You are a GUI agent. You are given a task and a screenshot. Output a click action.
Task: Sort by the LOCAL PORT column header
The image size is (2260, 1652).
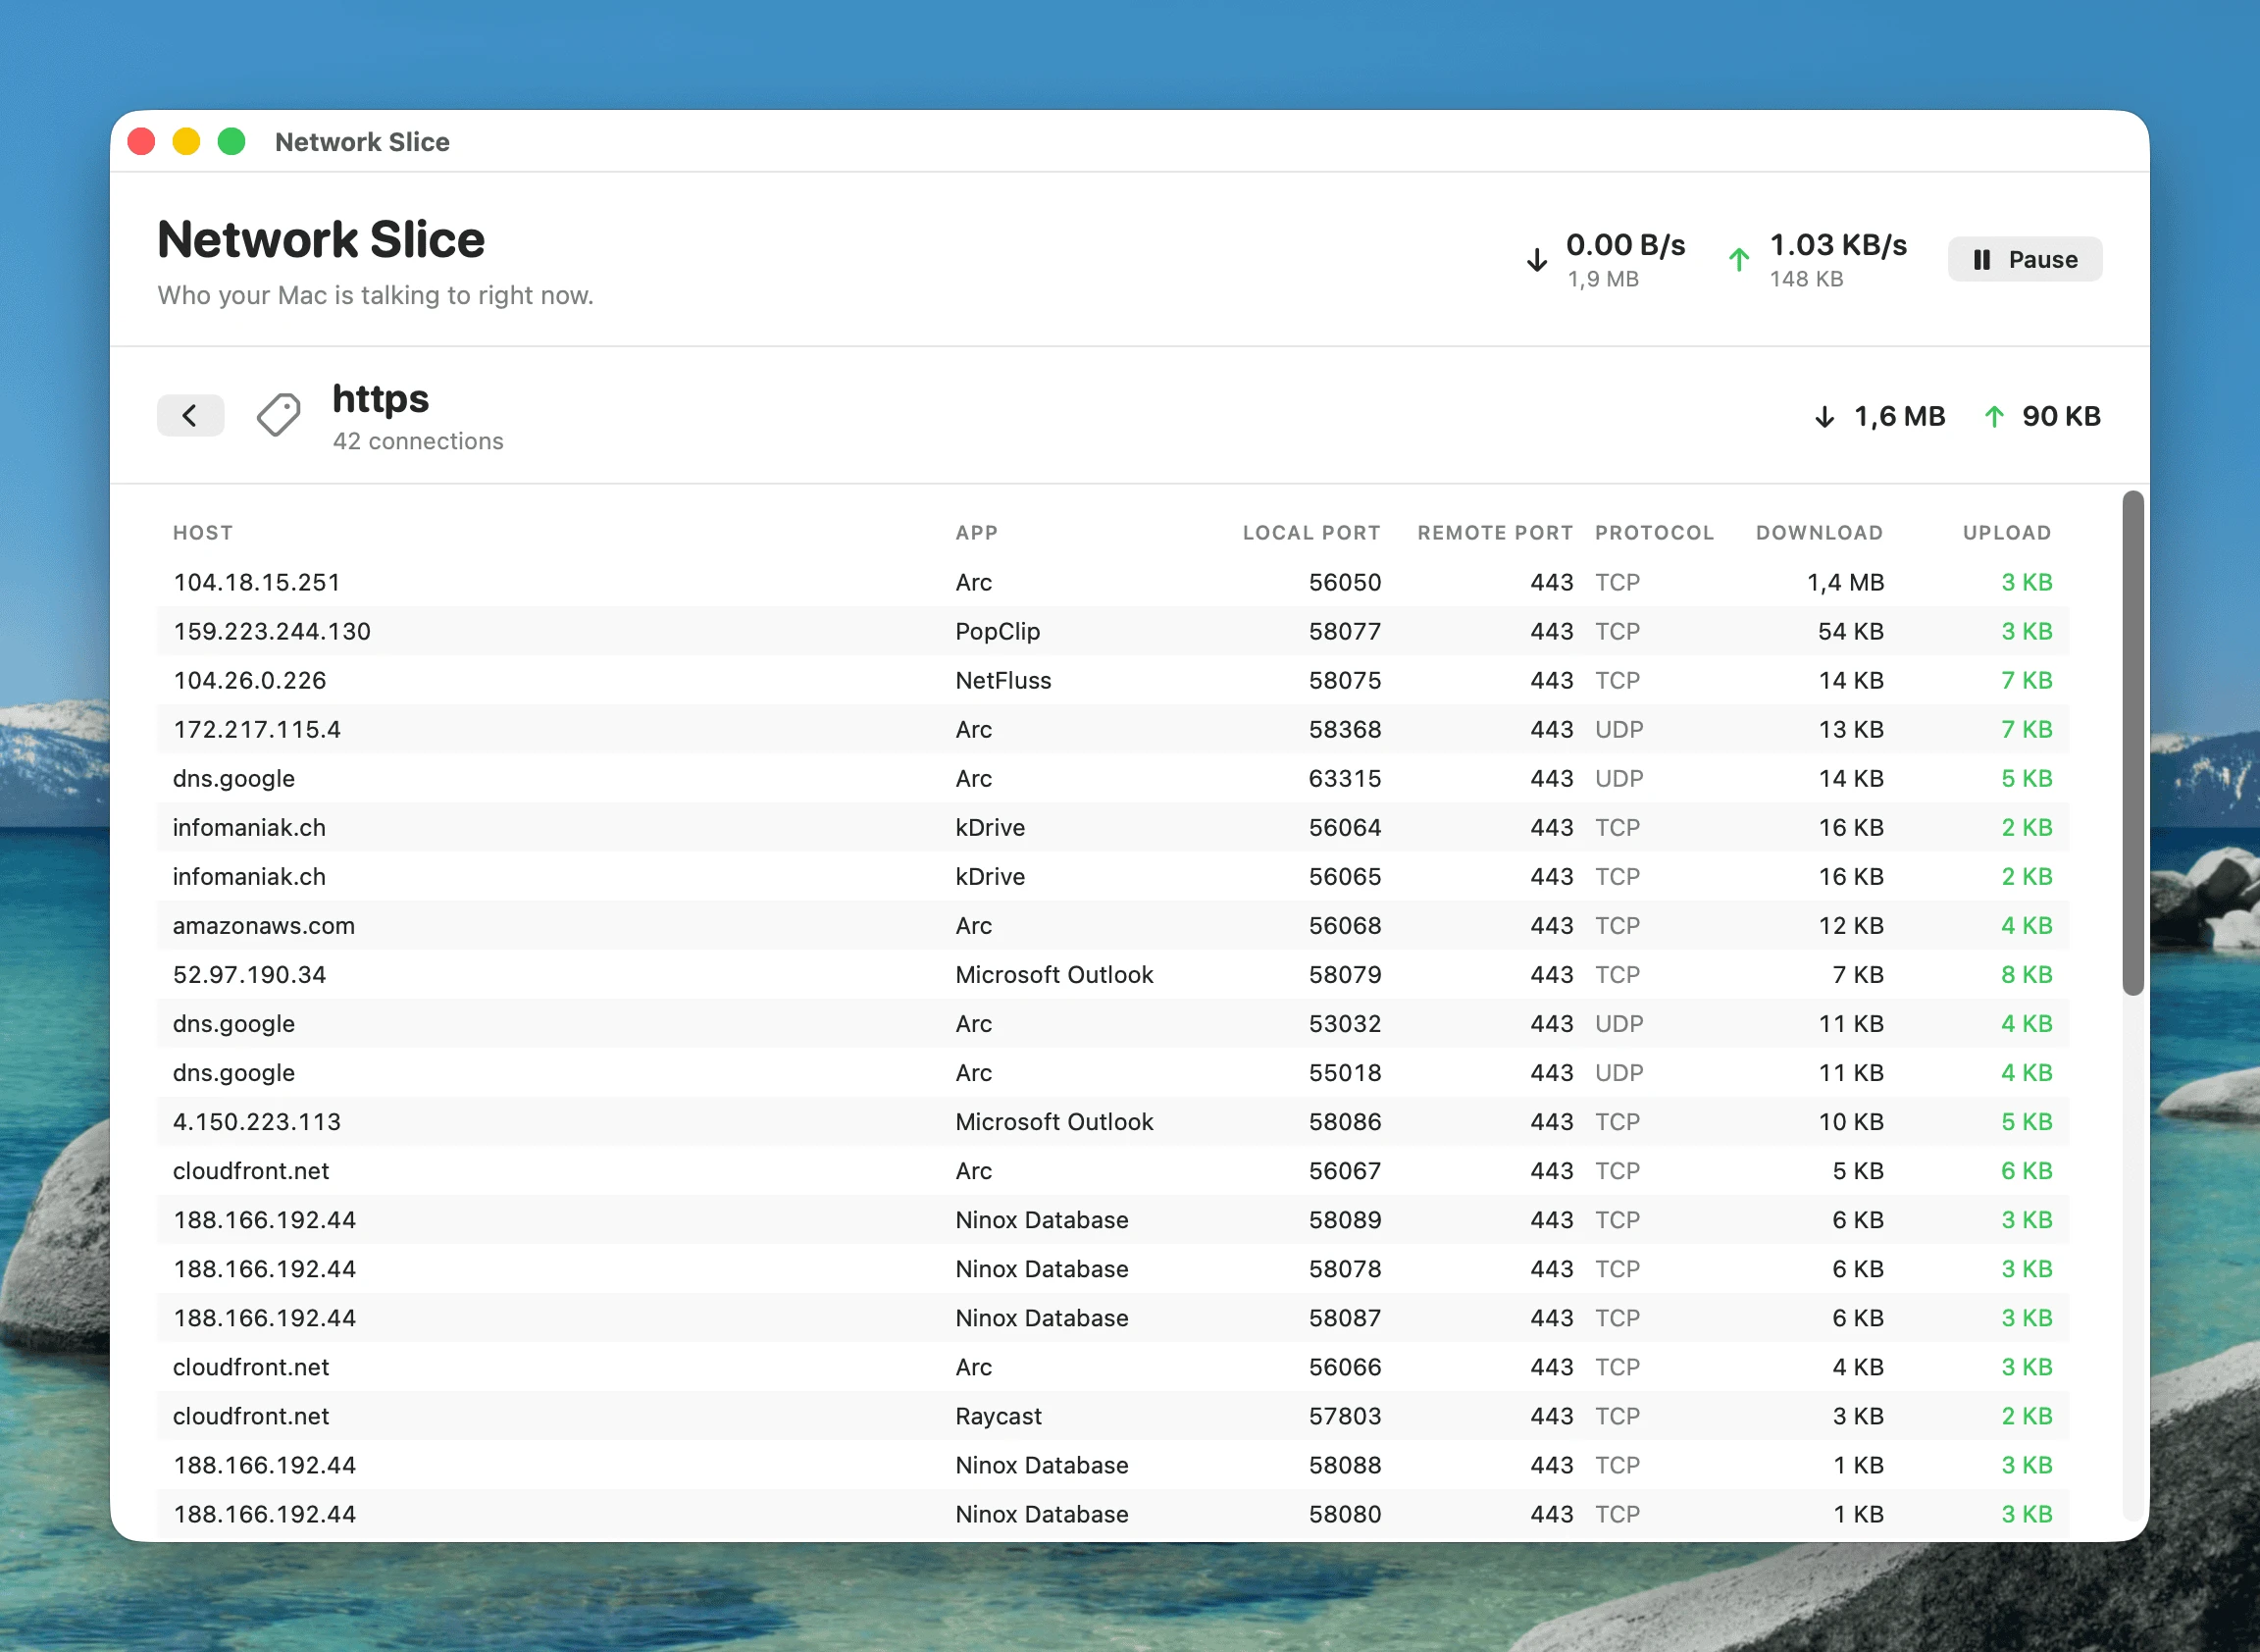(x=1311, y=533)
